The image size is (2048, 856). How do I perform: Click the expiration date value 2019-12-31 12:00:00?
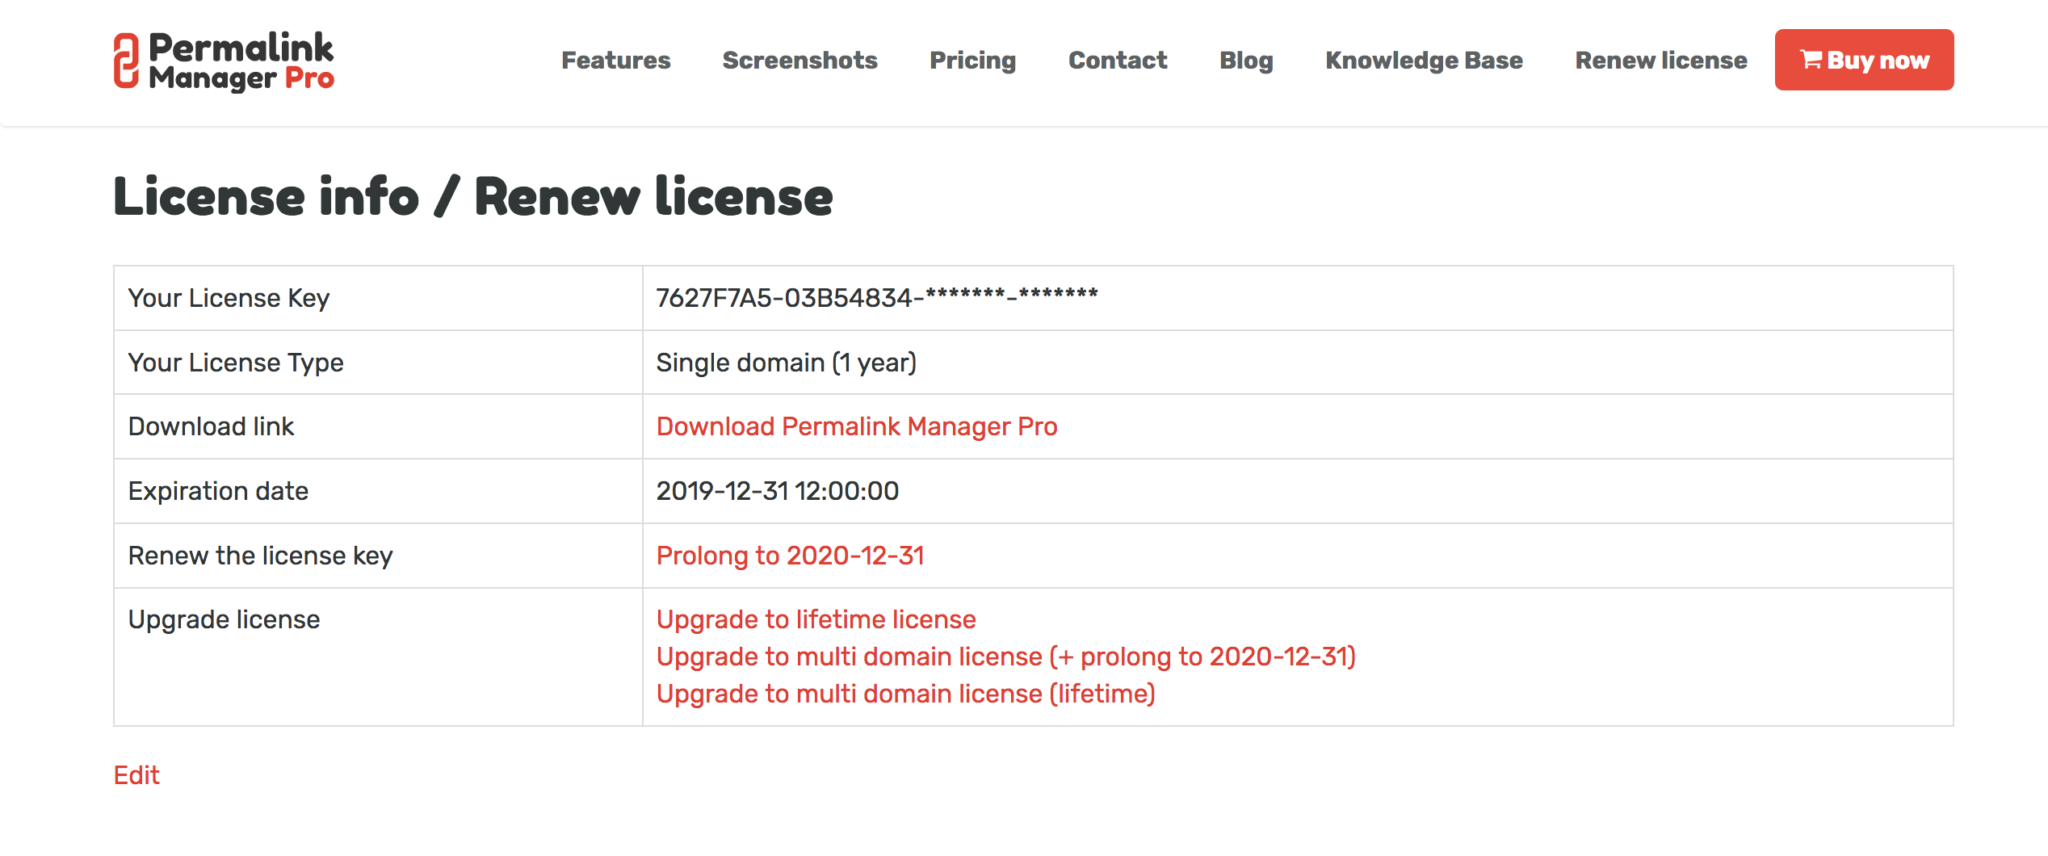pos(777,491)
